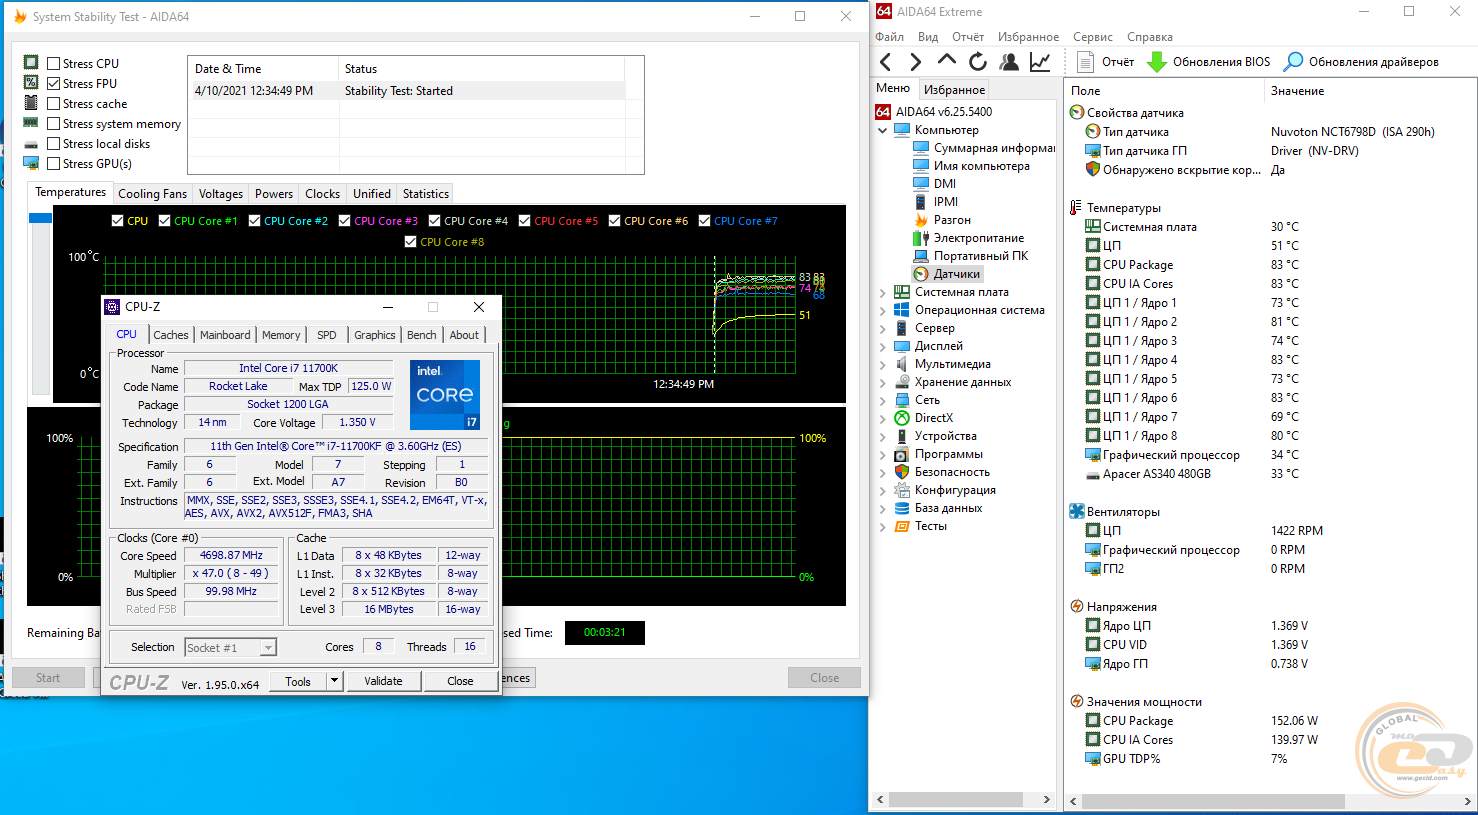Open the Сервис menu in AIDA64

1092,37
